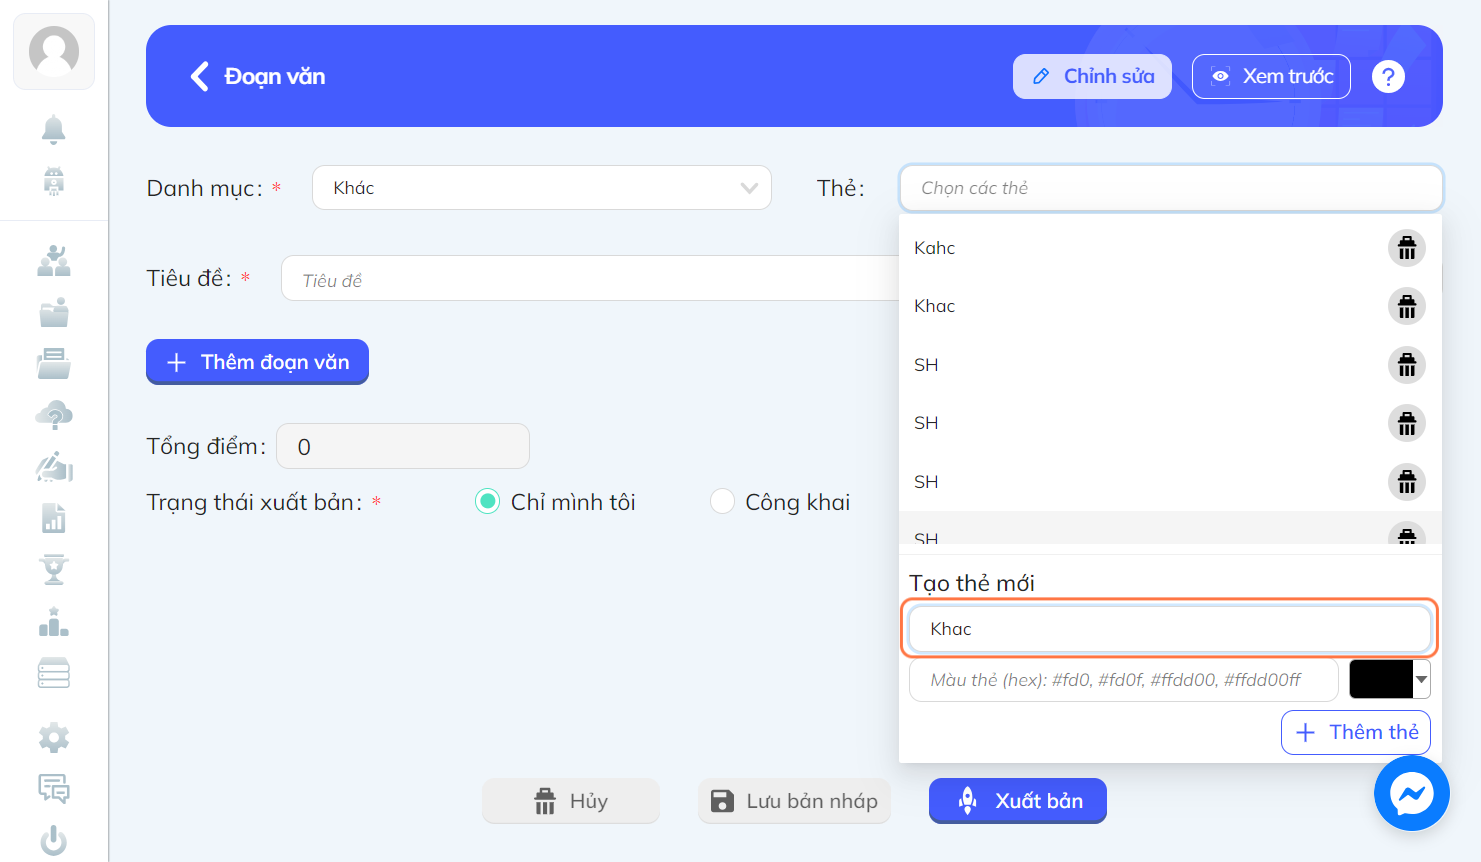Screen dimensions: 1481x862
Task: Delete the Khac tag with its trash icon
Action: [1407, 306]
